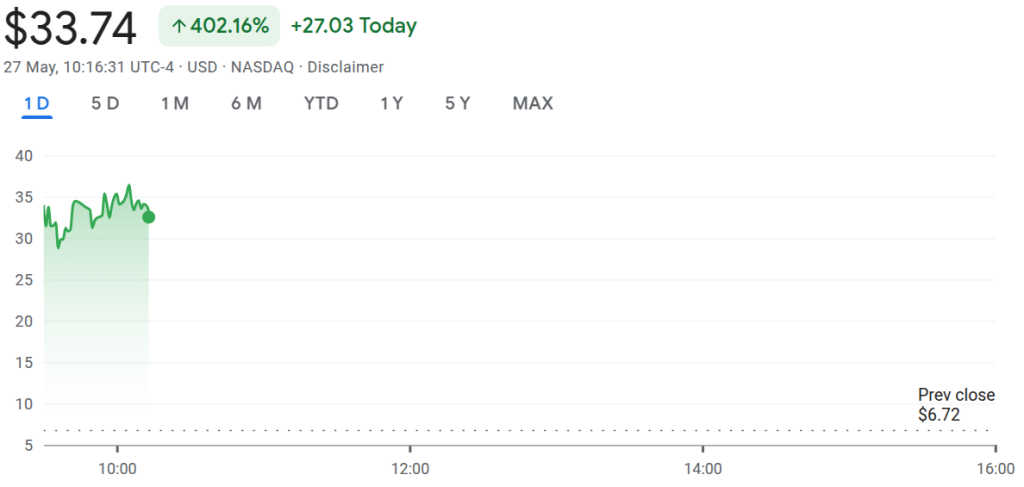The image size is (1024, 487).
Task: Click the 14:00 time axis label
Action: pos(703,468)
